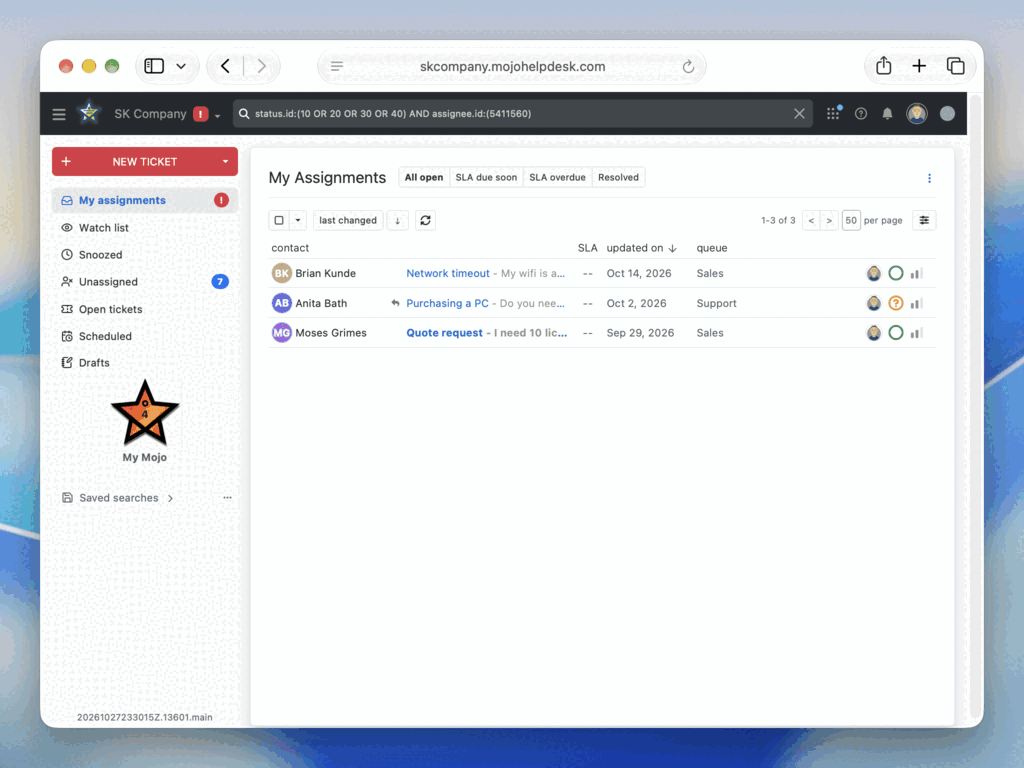Image resolution: width=1024 pixels, height=768 pixels.
Task: Click the priority bars on Moses Grimes' ticket
Action: click(917, 333)
